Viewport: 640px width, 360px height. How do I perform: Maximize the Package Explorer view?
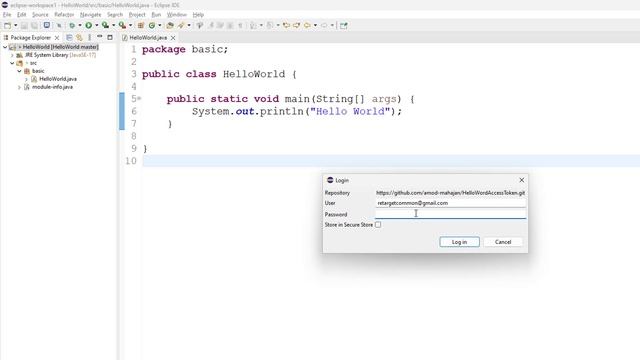110,37
